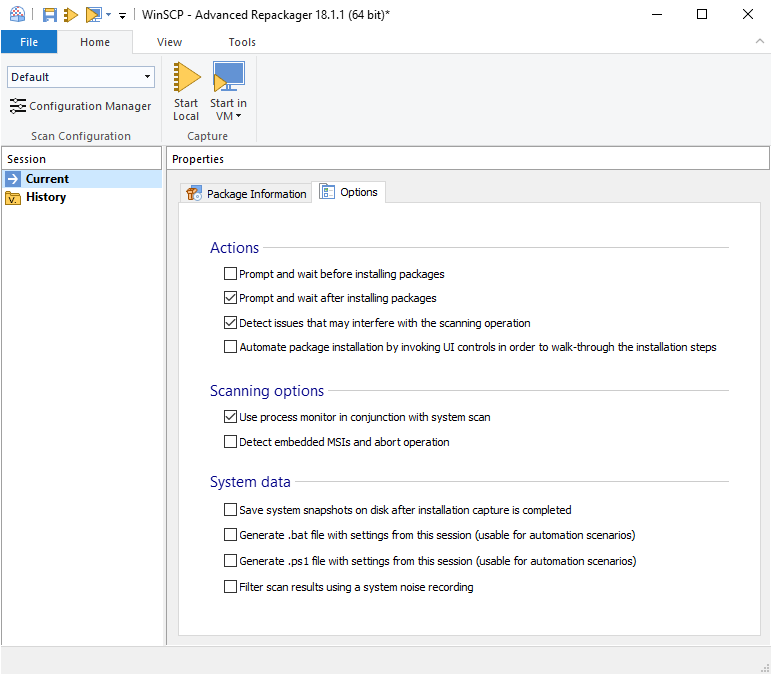The width and height of the screenshot is (772, 675).
Task: Click the Save icon in quick access toolbar
Action: pyautogui.click(x=49, y=15)
